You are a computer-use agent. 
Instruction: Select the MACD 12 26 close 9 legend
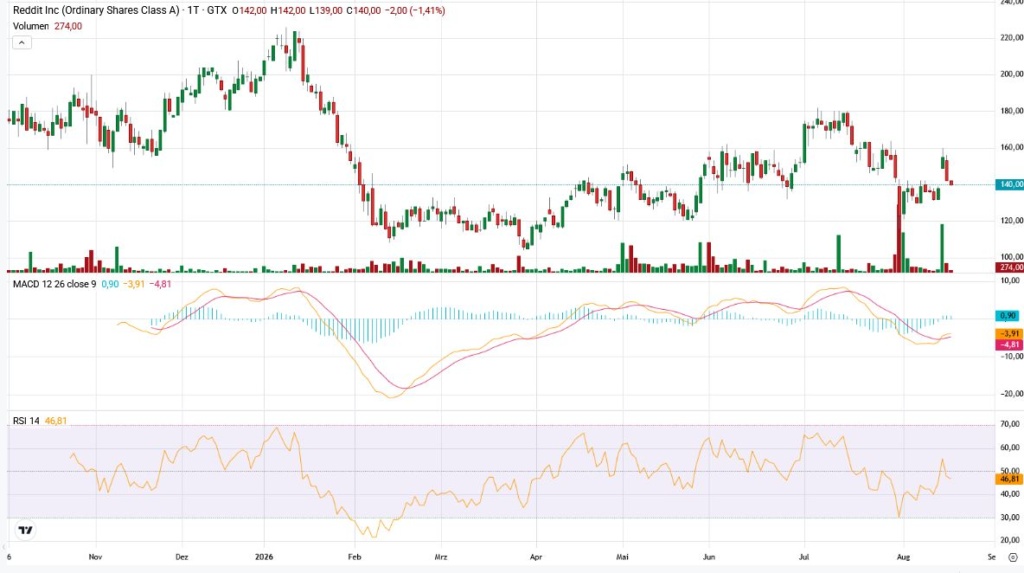pos(55,284)
